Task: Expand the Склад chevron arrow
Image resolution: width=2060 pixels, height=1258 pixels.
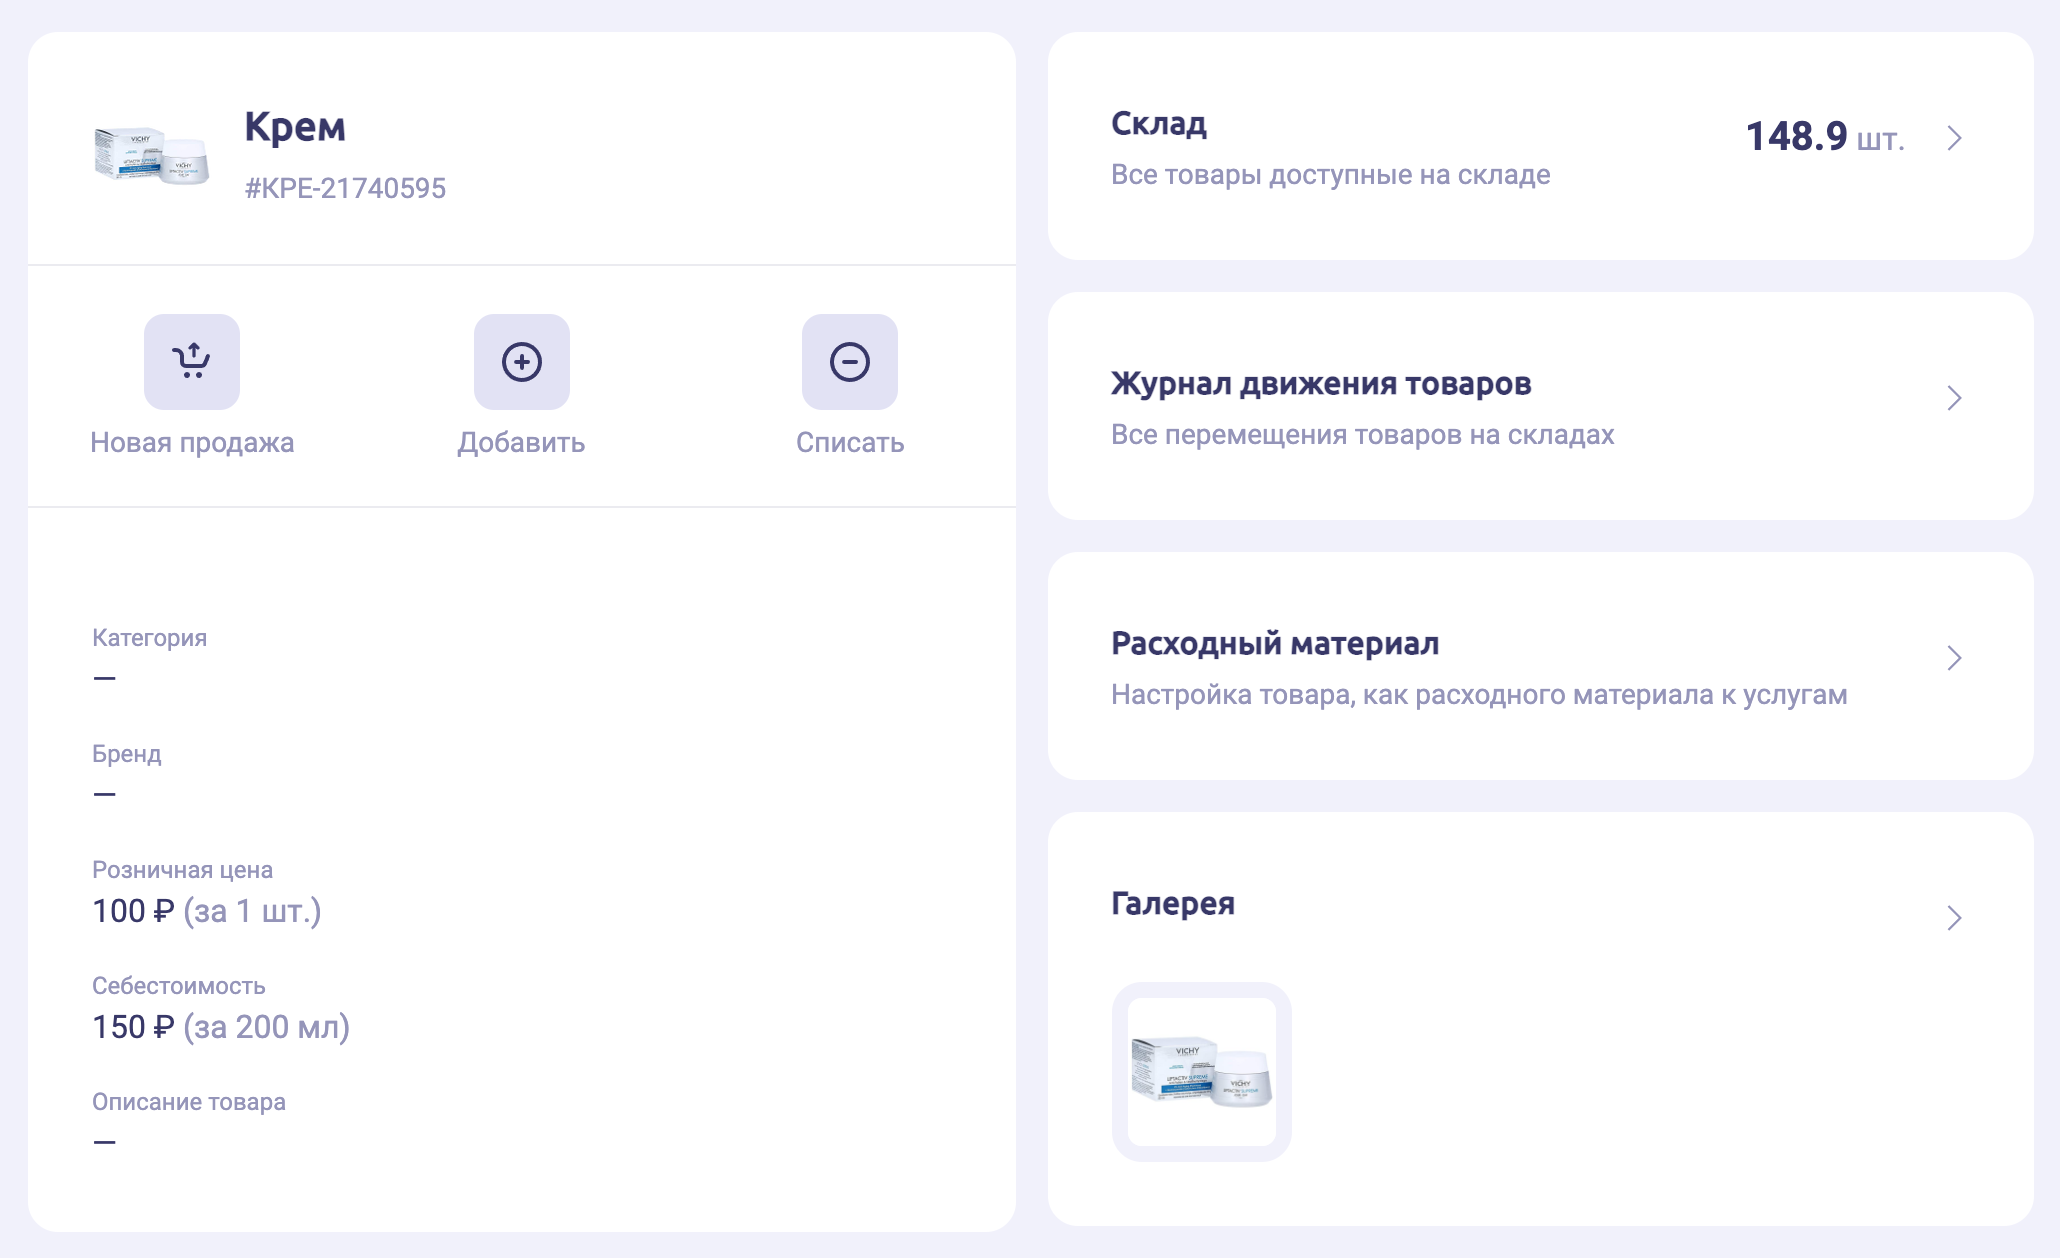Action: (1955, 138)
